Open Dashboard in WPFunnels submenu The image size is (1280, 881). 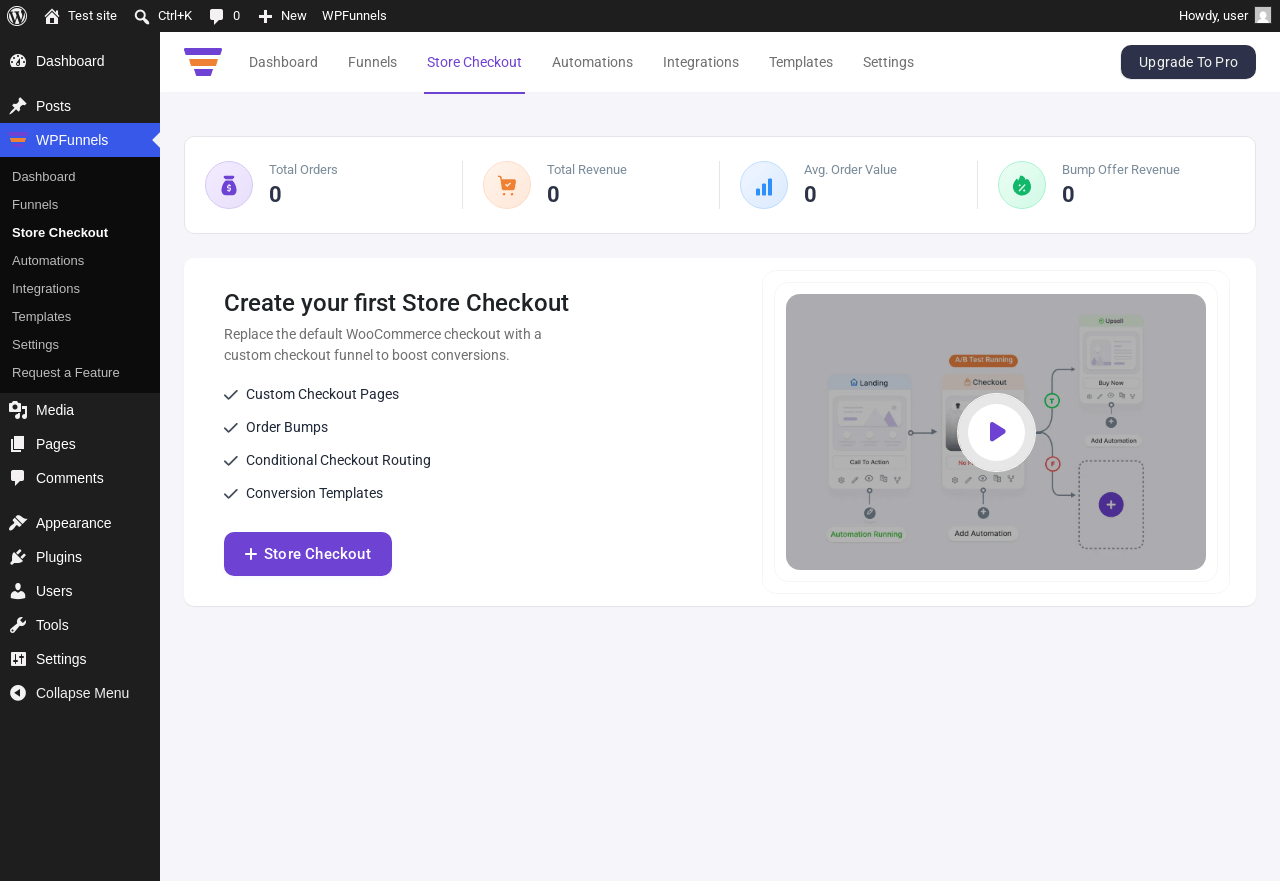pyautogui.click(x=44, y=177)
